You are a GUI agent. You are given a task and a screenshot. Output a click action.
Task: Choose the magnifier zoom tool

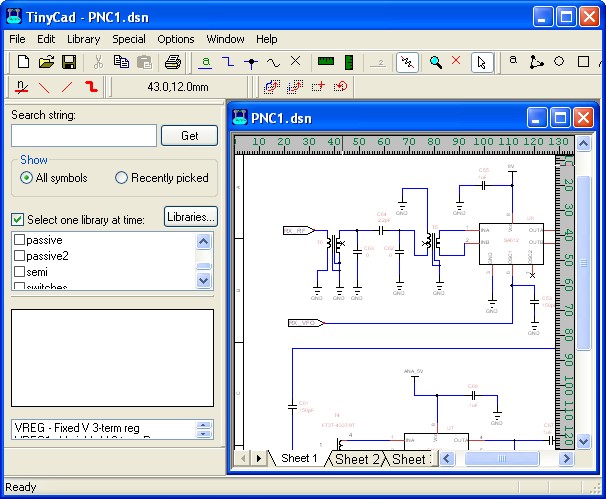436,62
